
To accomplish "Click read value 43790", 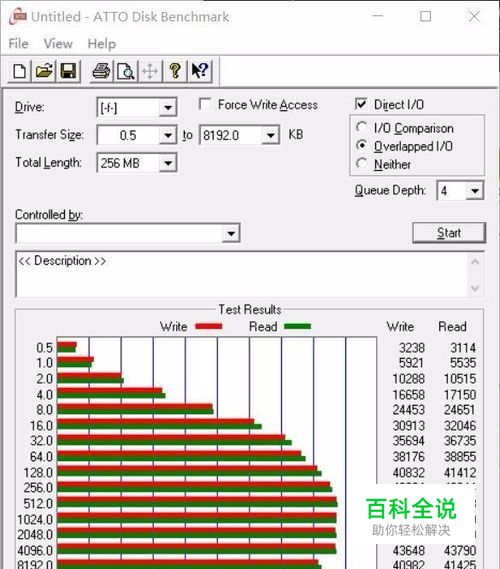I will (x=460, y=550).
